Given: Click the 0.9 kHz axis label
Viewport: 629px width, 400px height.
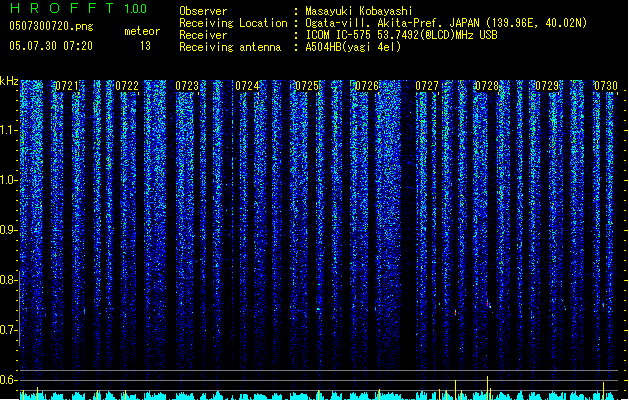Looking at the screenshot, I should [x=8, y=230].
